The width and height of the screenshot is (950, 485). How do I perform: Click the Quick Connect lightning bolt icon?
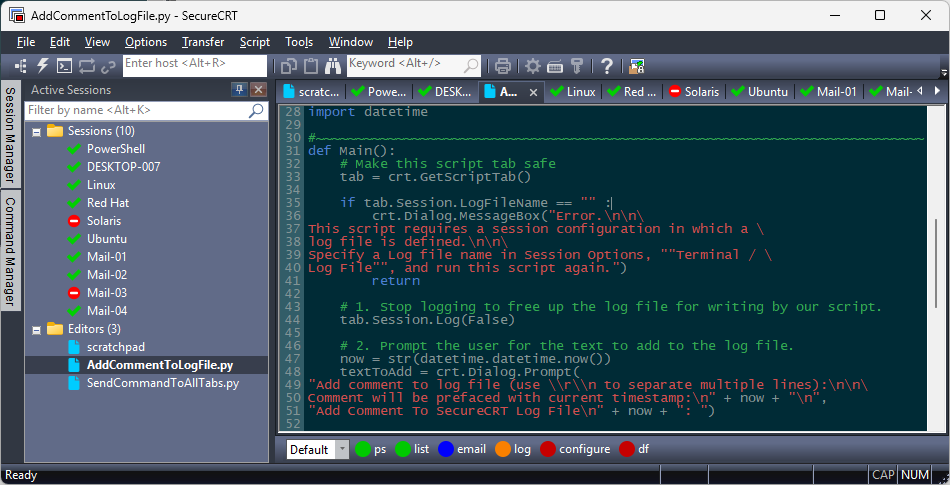(x=43, y=66)
